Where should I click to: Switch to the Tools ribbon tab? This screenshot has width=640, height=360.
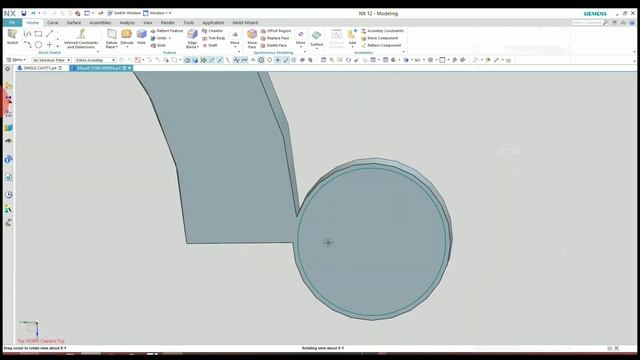pyautogui.click(x=189, y=23)
